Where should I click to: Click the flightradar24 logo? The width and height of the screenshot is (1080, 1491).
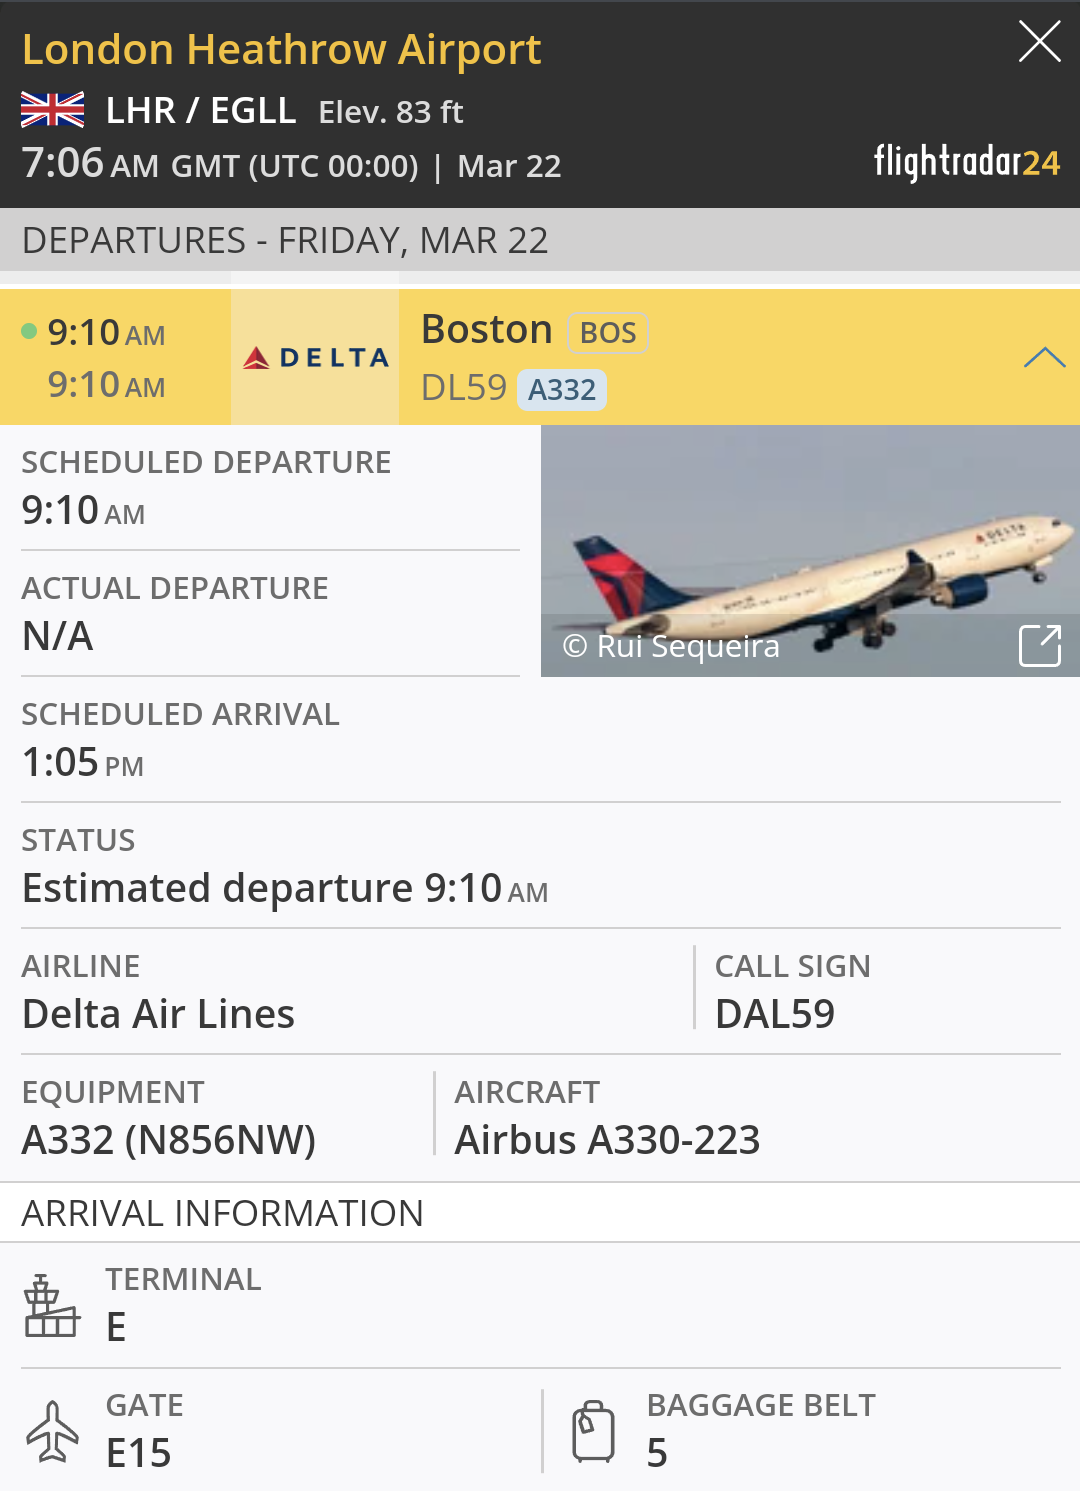tap(966, 162)
